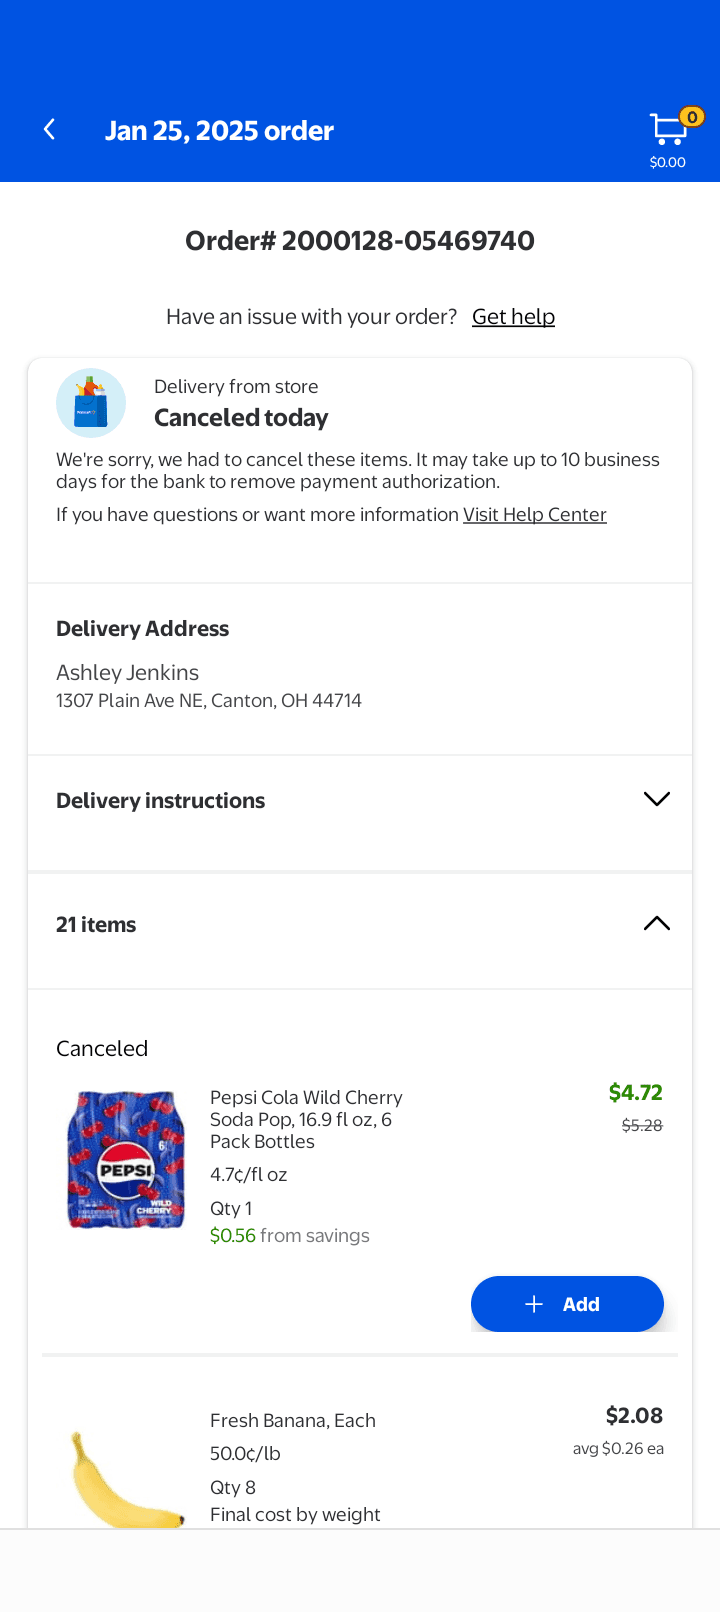Tap the 21 items section label
The image size is (720, 1612).
[x=96, y=925]
